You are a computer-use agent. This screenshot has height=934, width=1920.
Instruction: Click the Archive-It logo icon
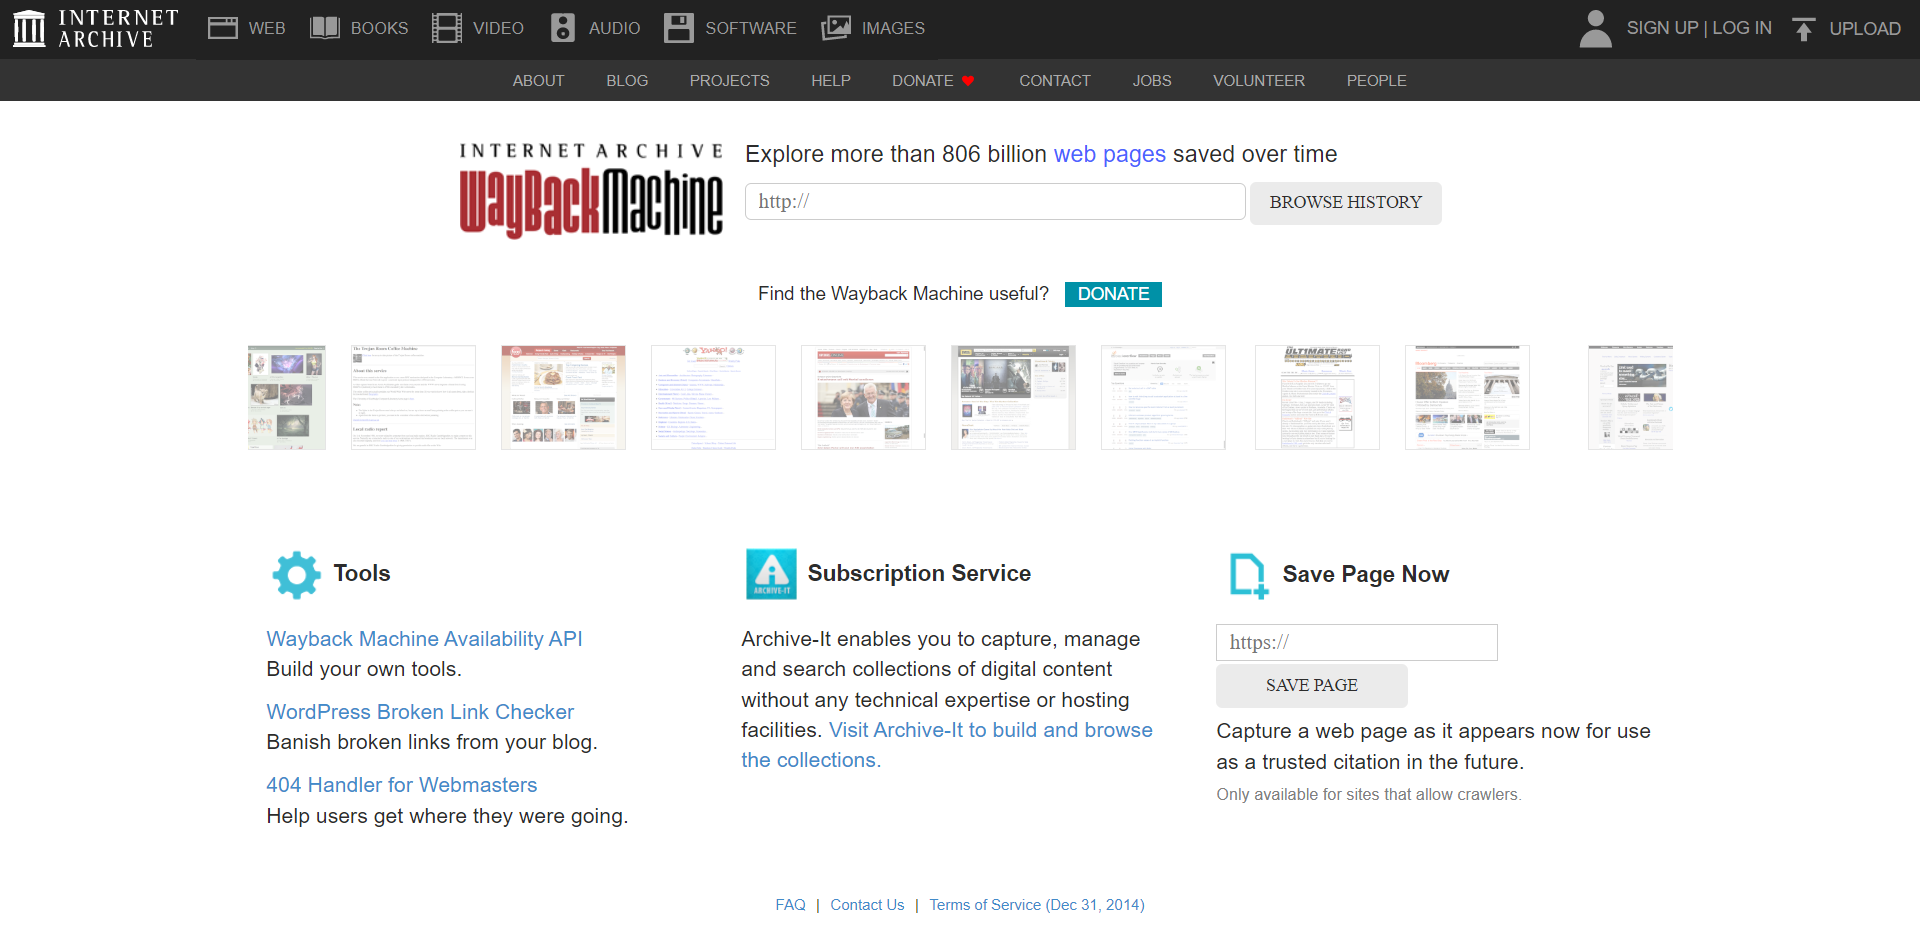pos(771,574)
